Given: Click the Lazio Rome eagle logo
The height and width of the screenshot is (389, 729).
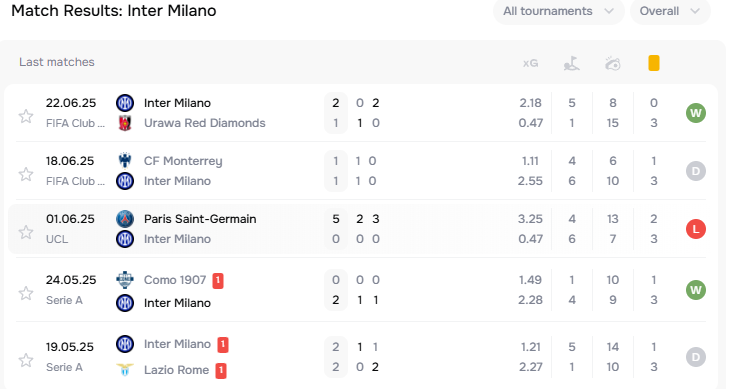Looking at the screenshot, I should point(125,370).
